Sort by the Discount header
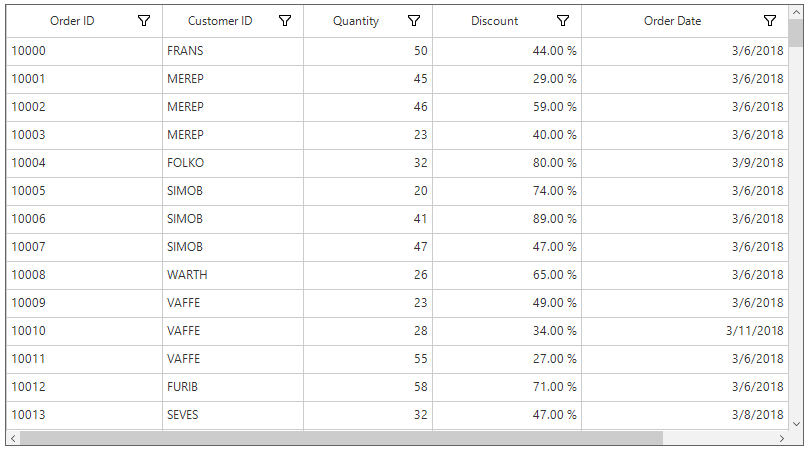Screen dimensions: 807x449 coord(495,21)
